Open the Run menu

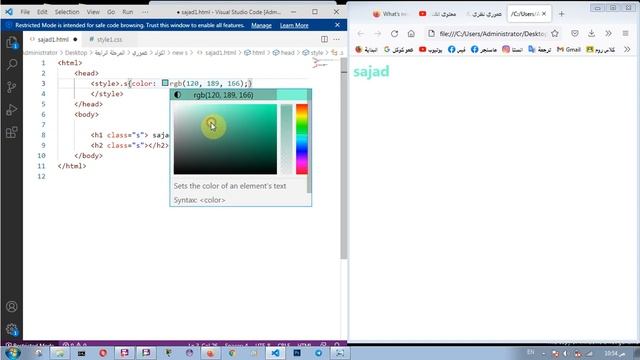128,12
